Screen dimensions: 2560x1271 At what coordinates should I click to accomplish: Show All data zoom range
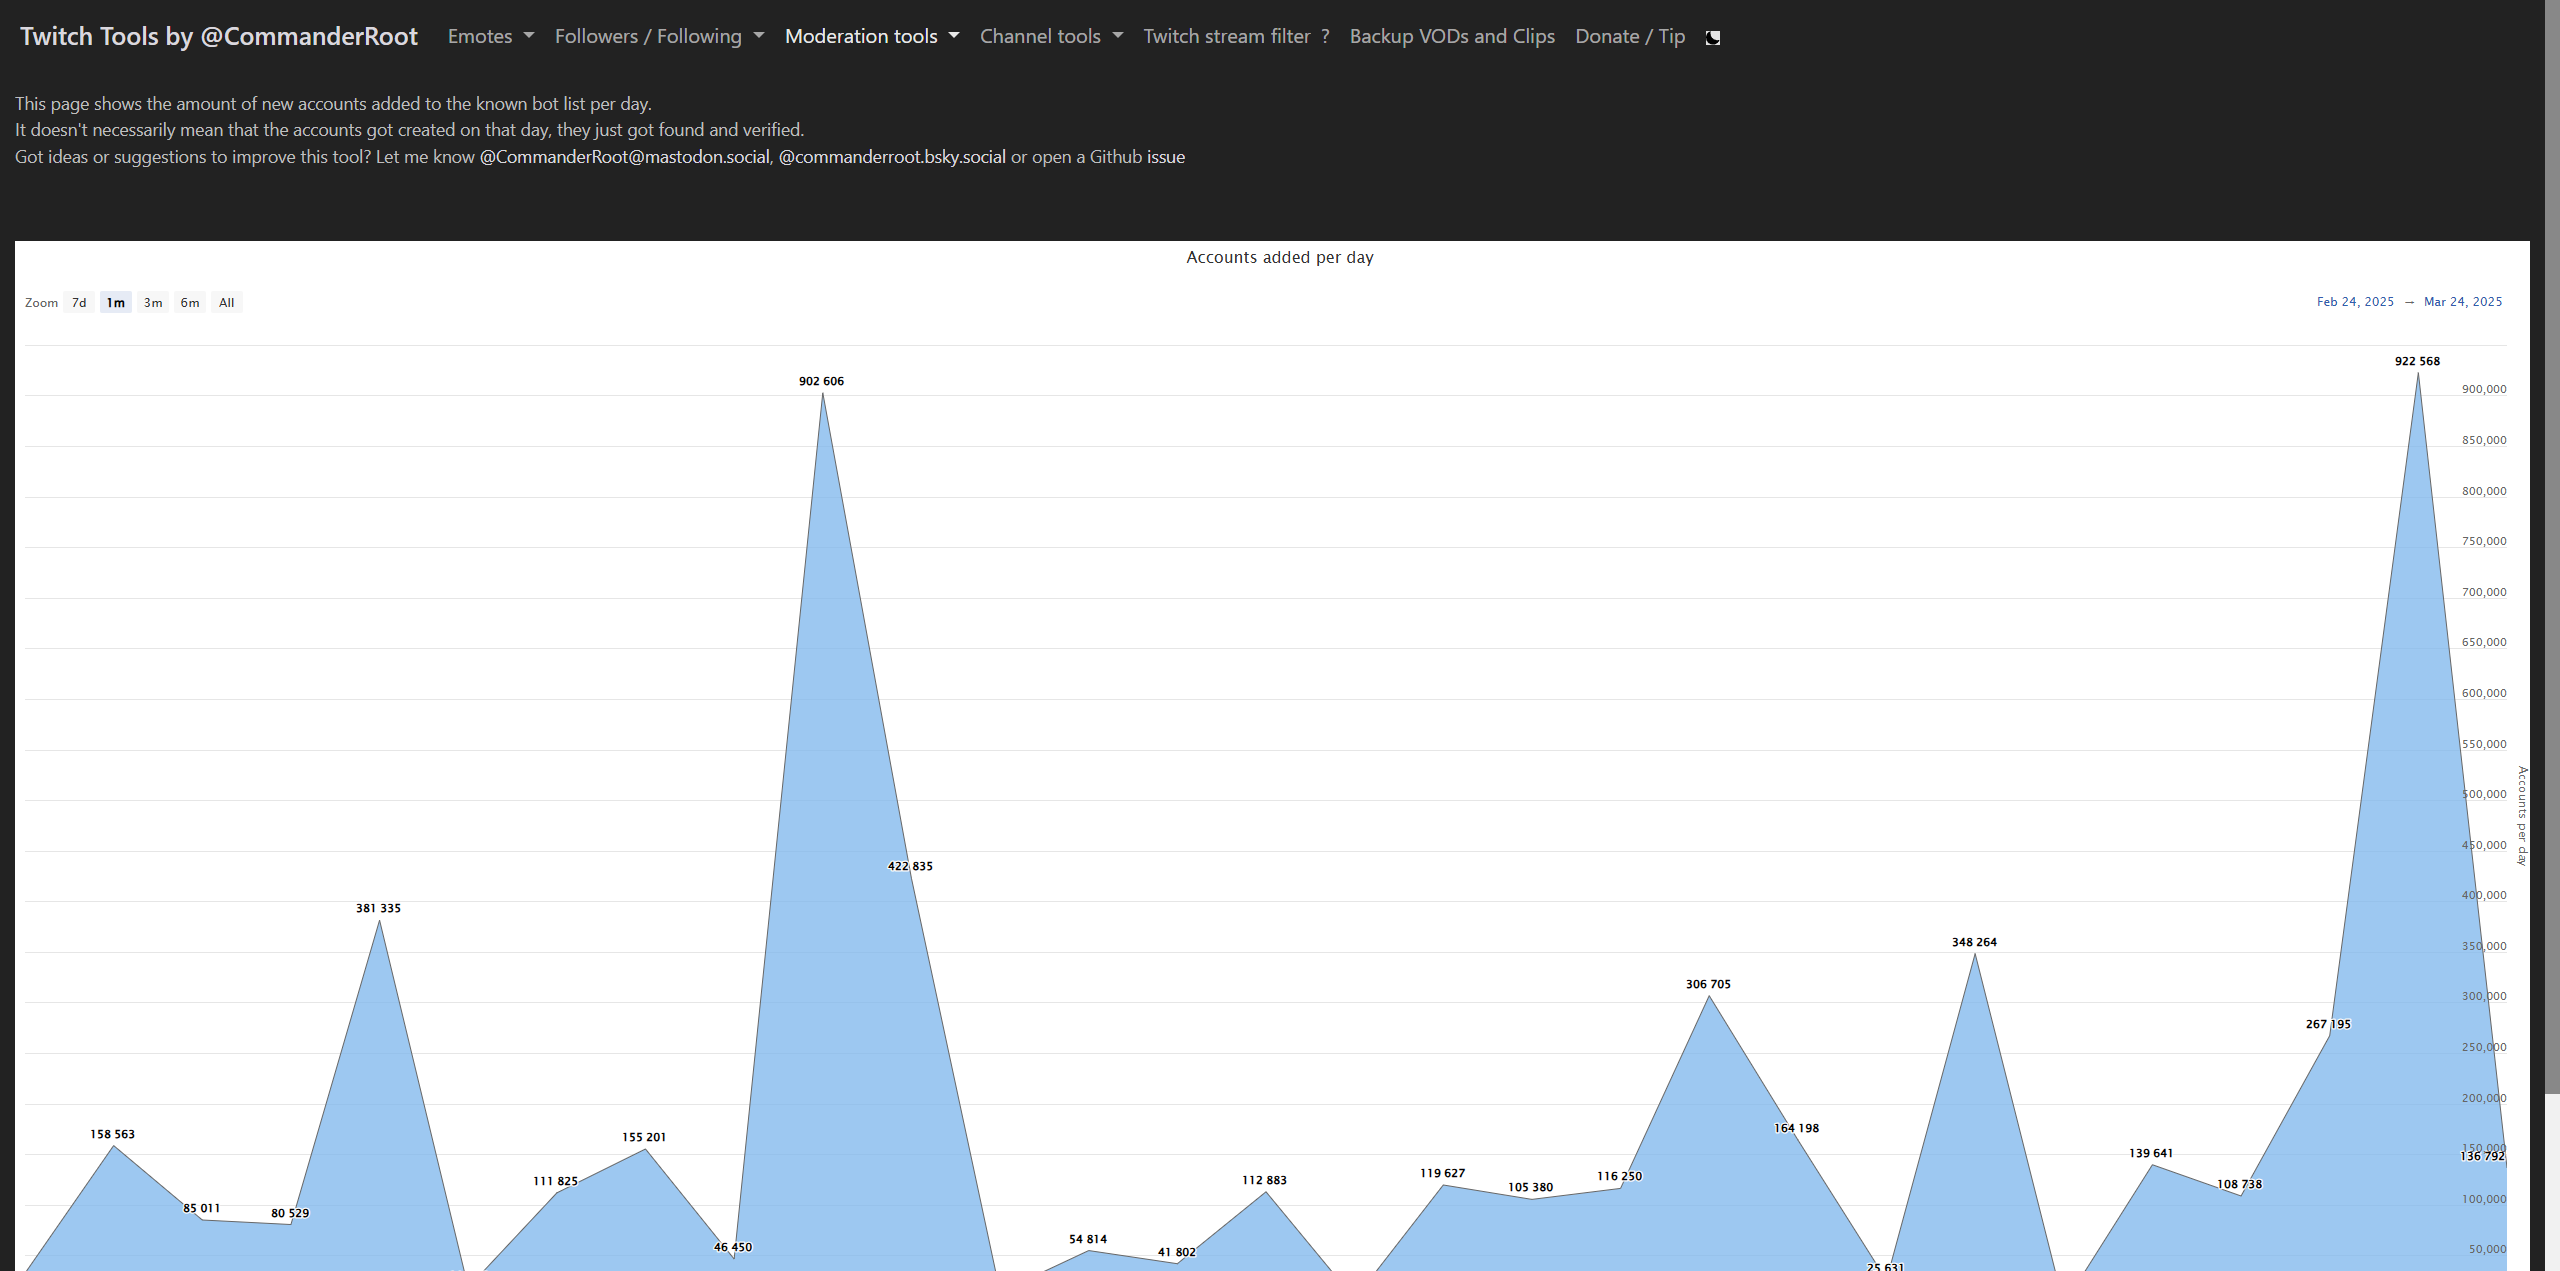click(x=227, y=303)
